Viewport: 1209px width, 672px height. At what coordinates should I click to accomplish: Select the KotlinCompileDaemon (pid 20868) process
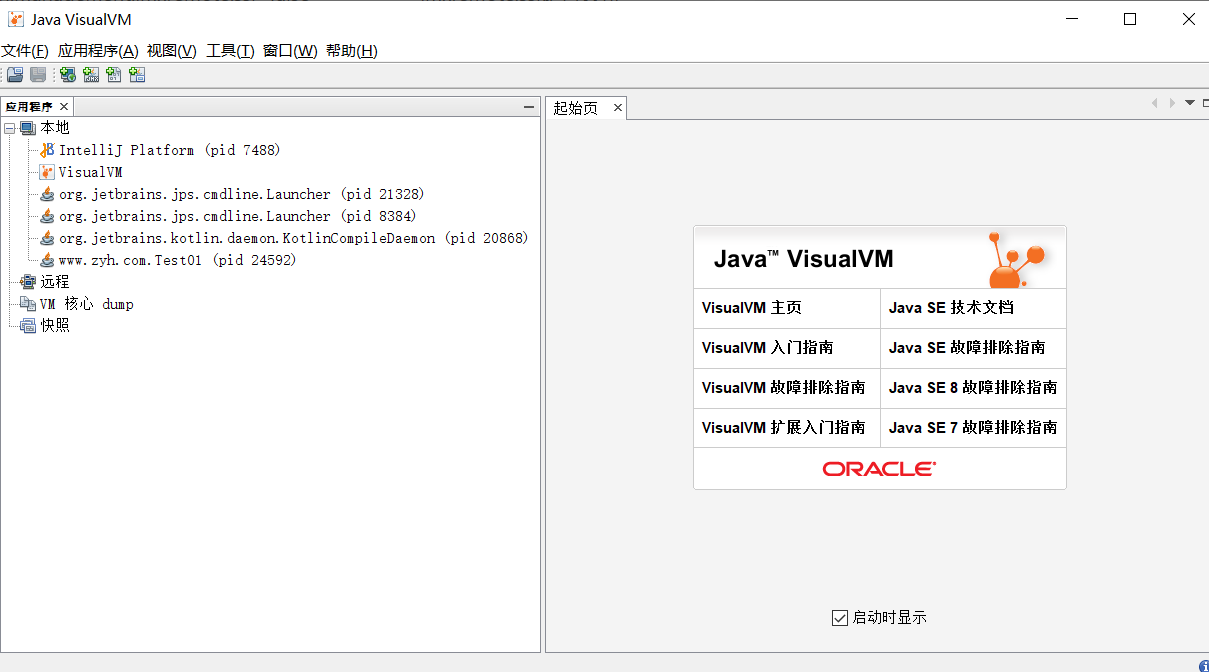click(x=293, y=238)
